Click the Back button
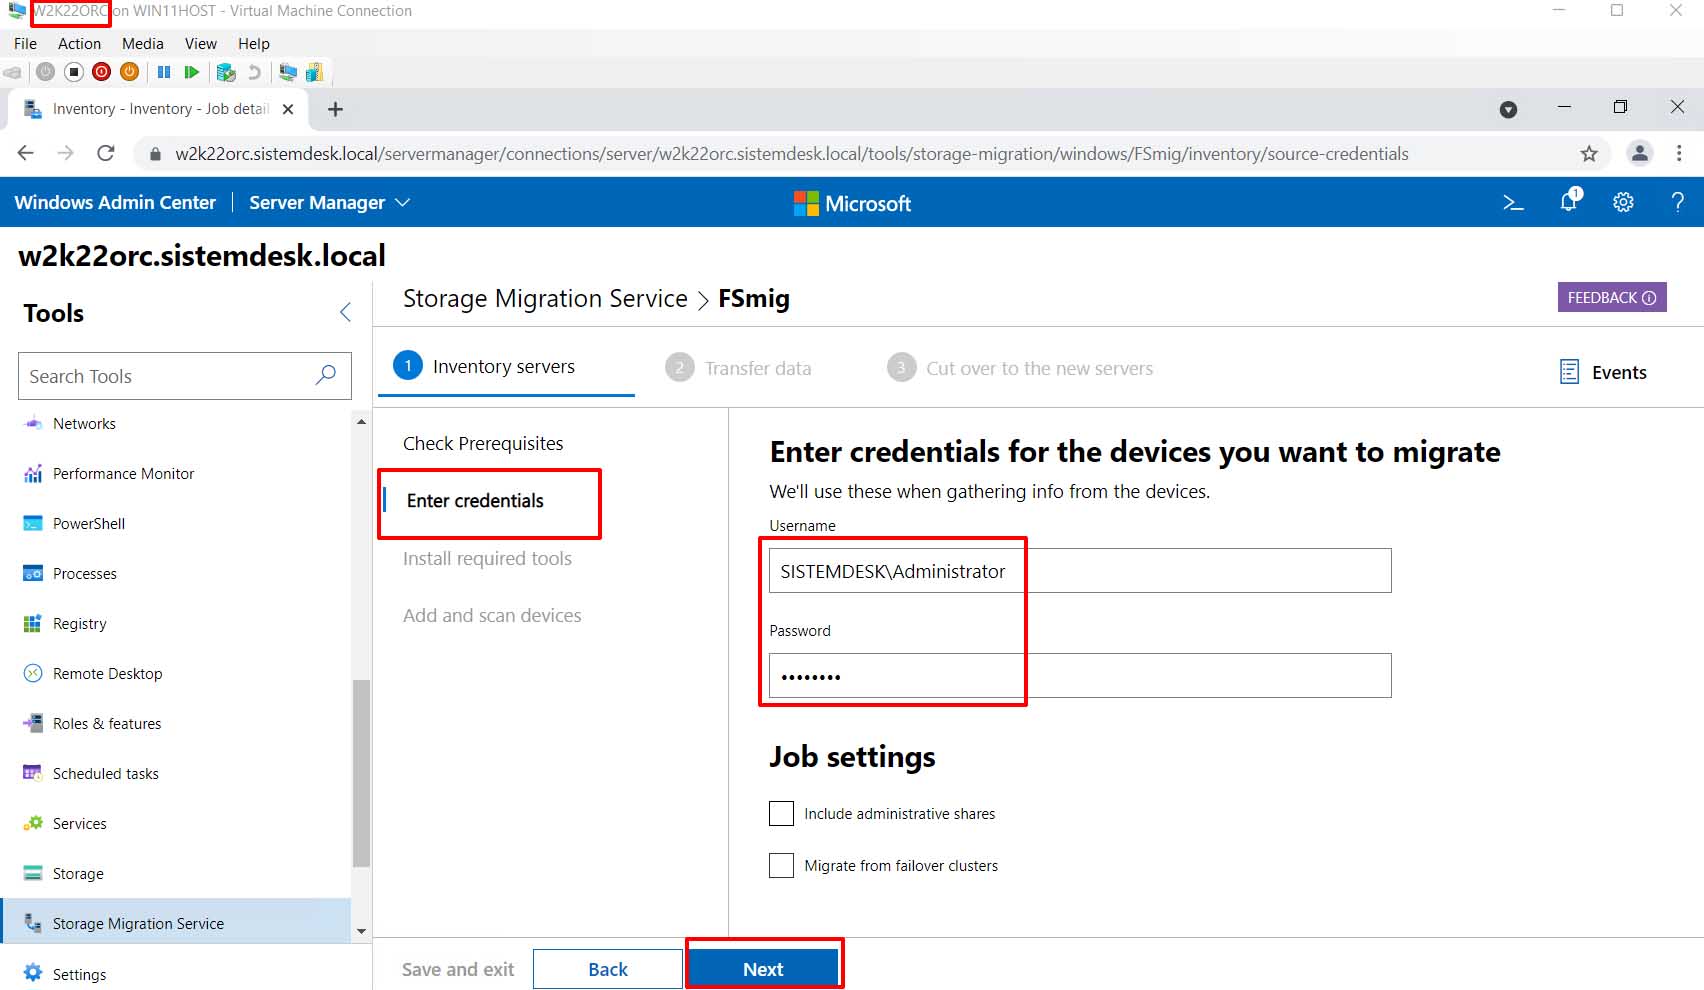Image resolution: width=1704 pixels, height=990 pixels. click(x=608, y=969)
